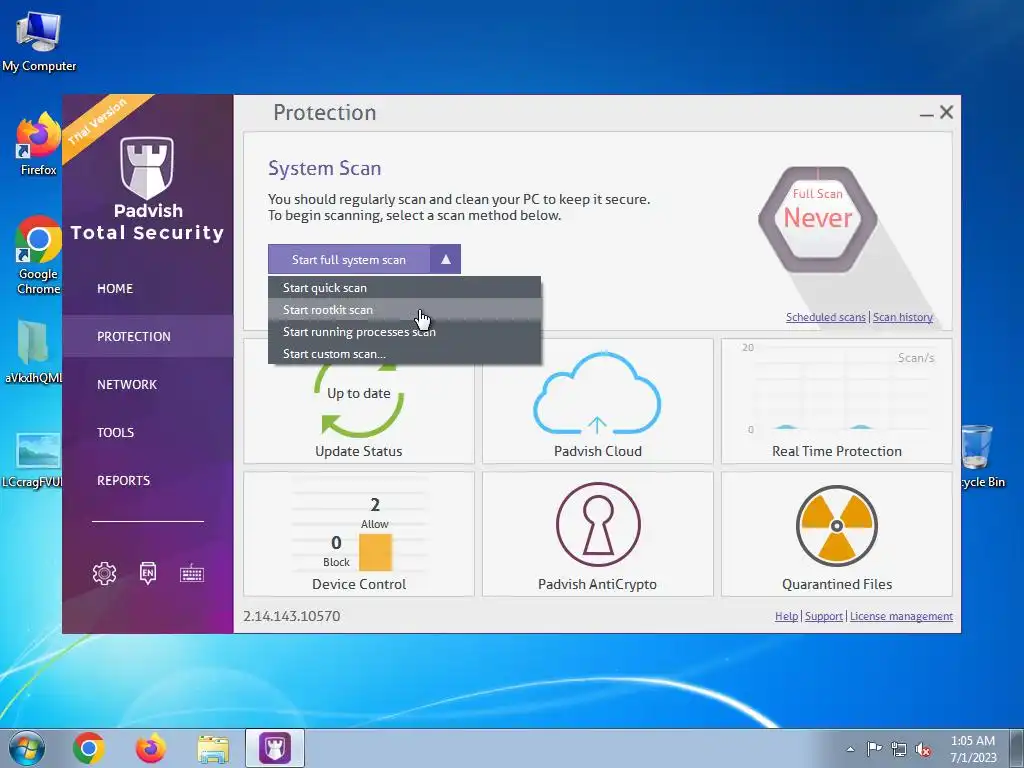This screenshot has height=768, width=1024.
Task: Click the Up to date status text
Action: pos(359,393)
